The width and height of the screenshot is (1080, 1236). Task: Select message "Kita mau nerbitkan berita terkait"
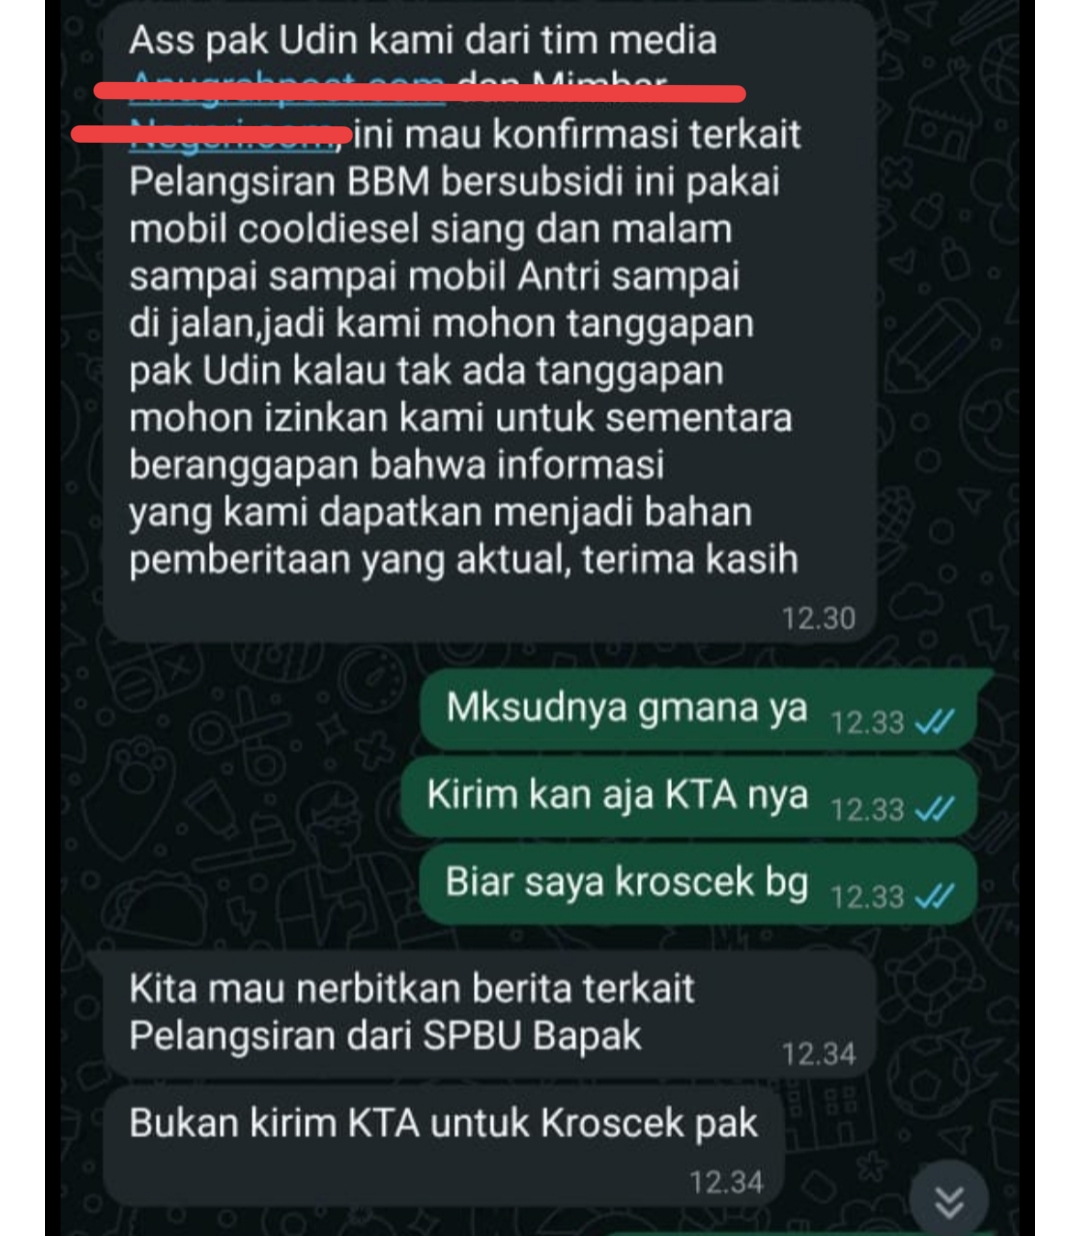click(491, 1013)
